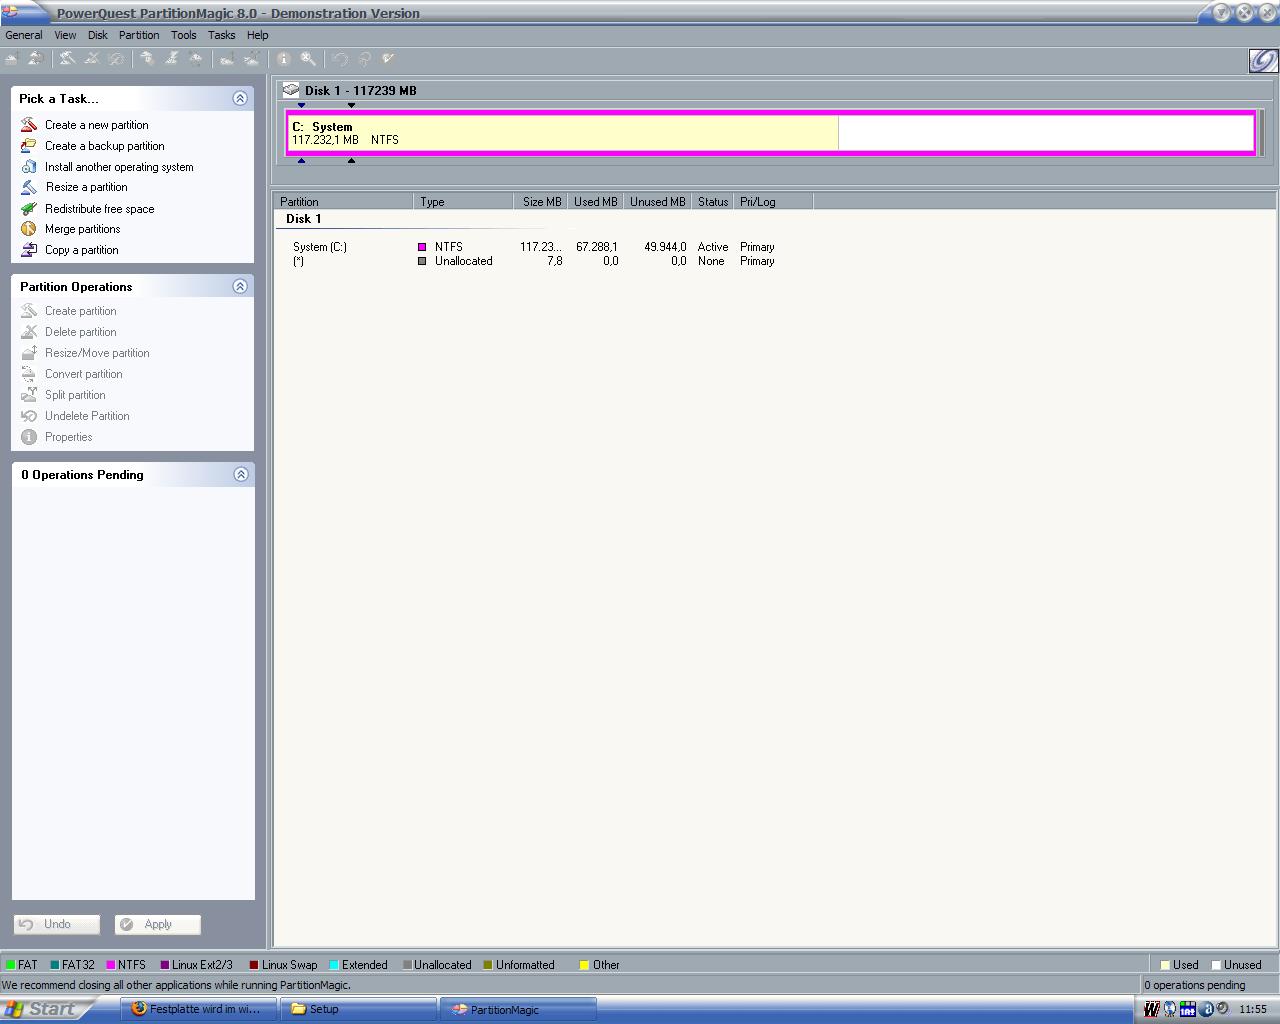Click the first toolbar icon on far left
Screen dimensions: 1280x1024
tap(12, 59)
